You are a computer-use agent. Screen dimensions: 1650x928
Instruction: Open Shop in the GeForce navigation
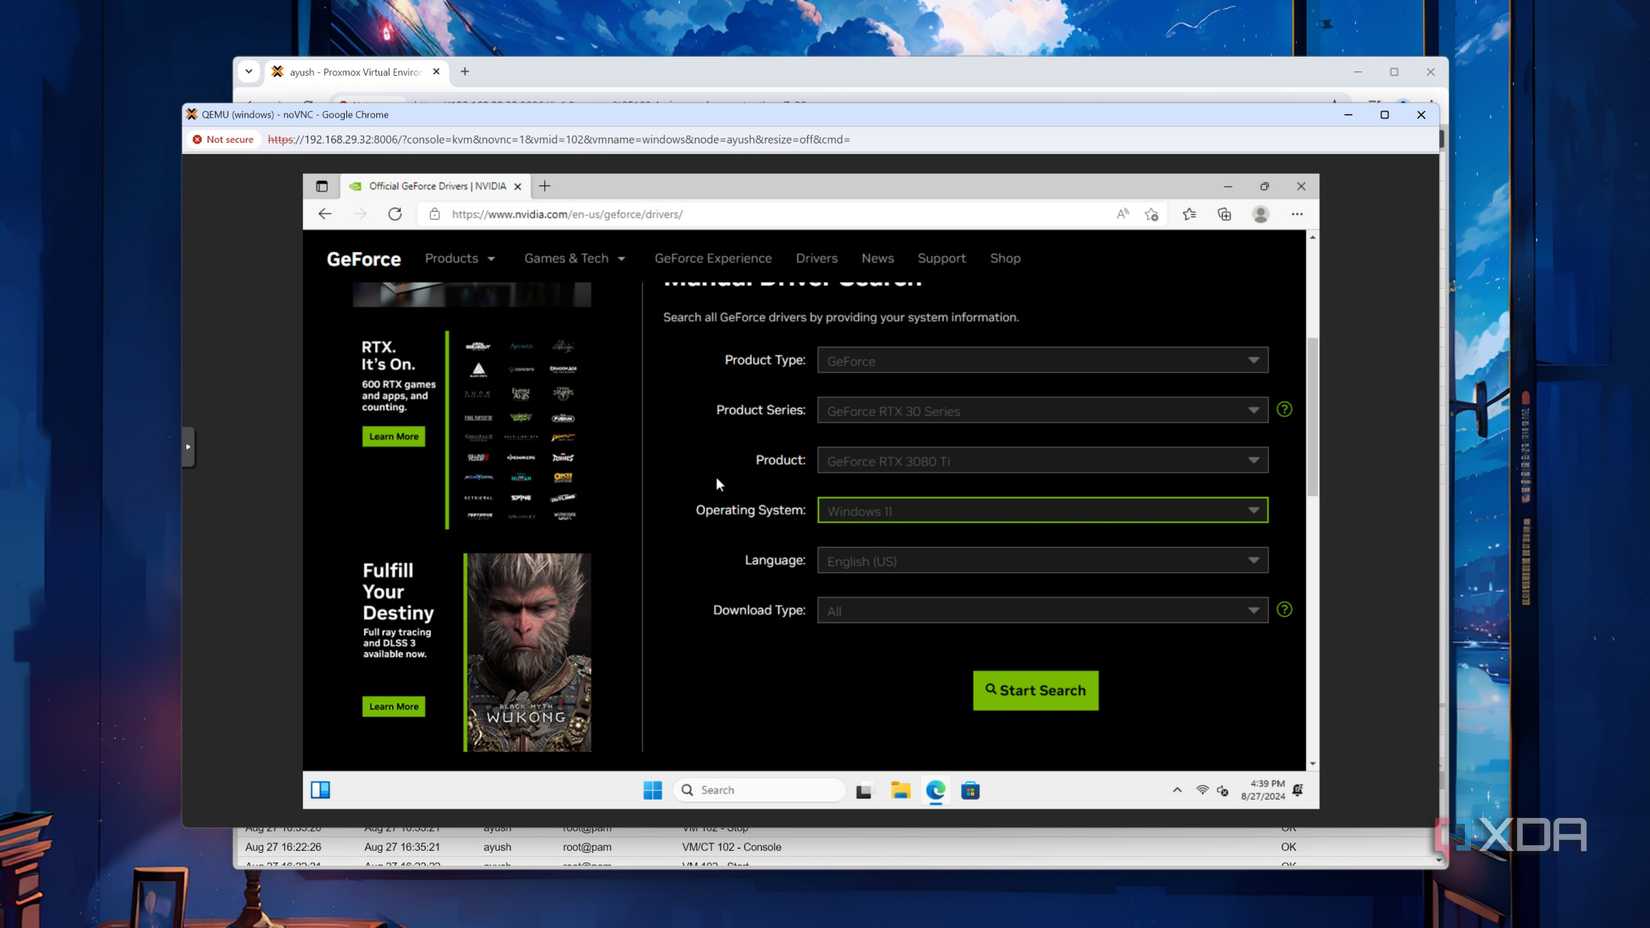point(1005,258)
